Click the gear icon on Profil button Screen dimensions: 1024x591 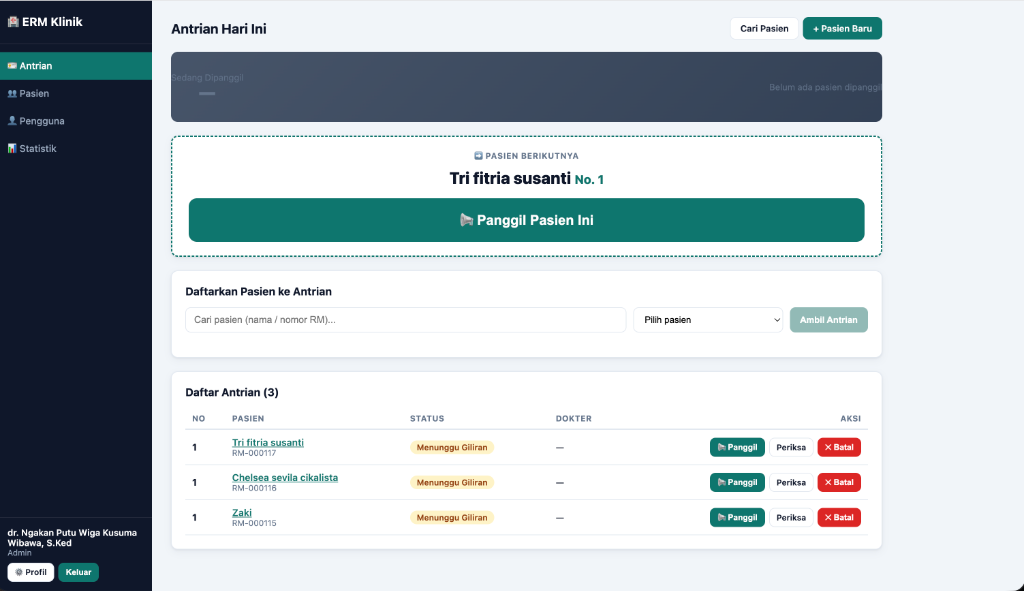(x=19, y=572)
